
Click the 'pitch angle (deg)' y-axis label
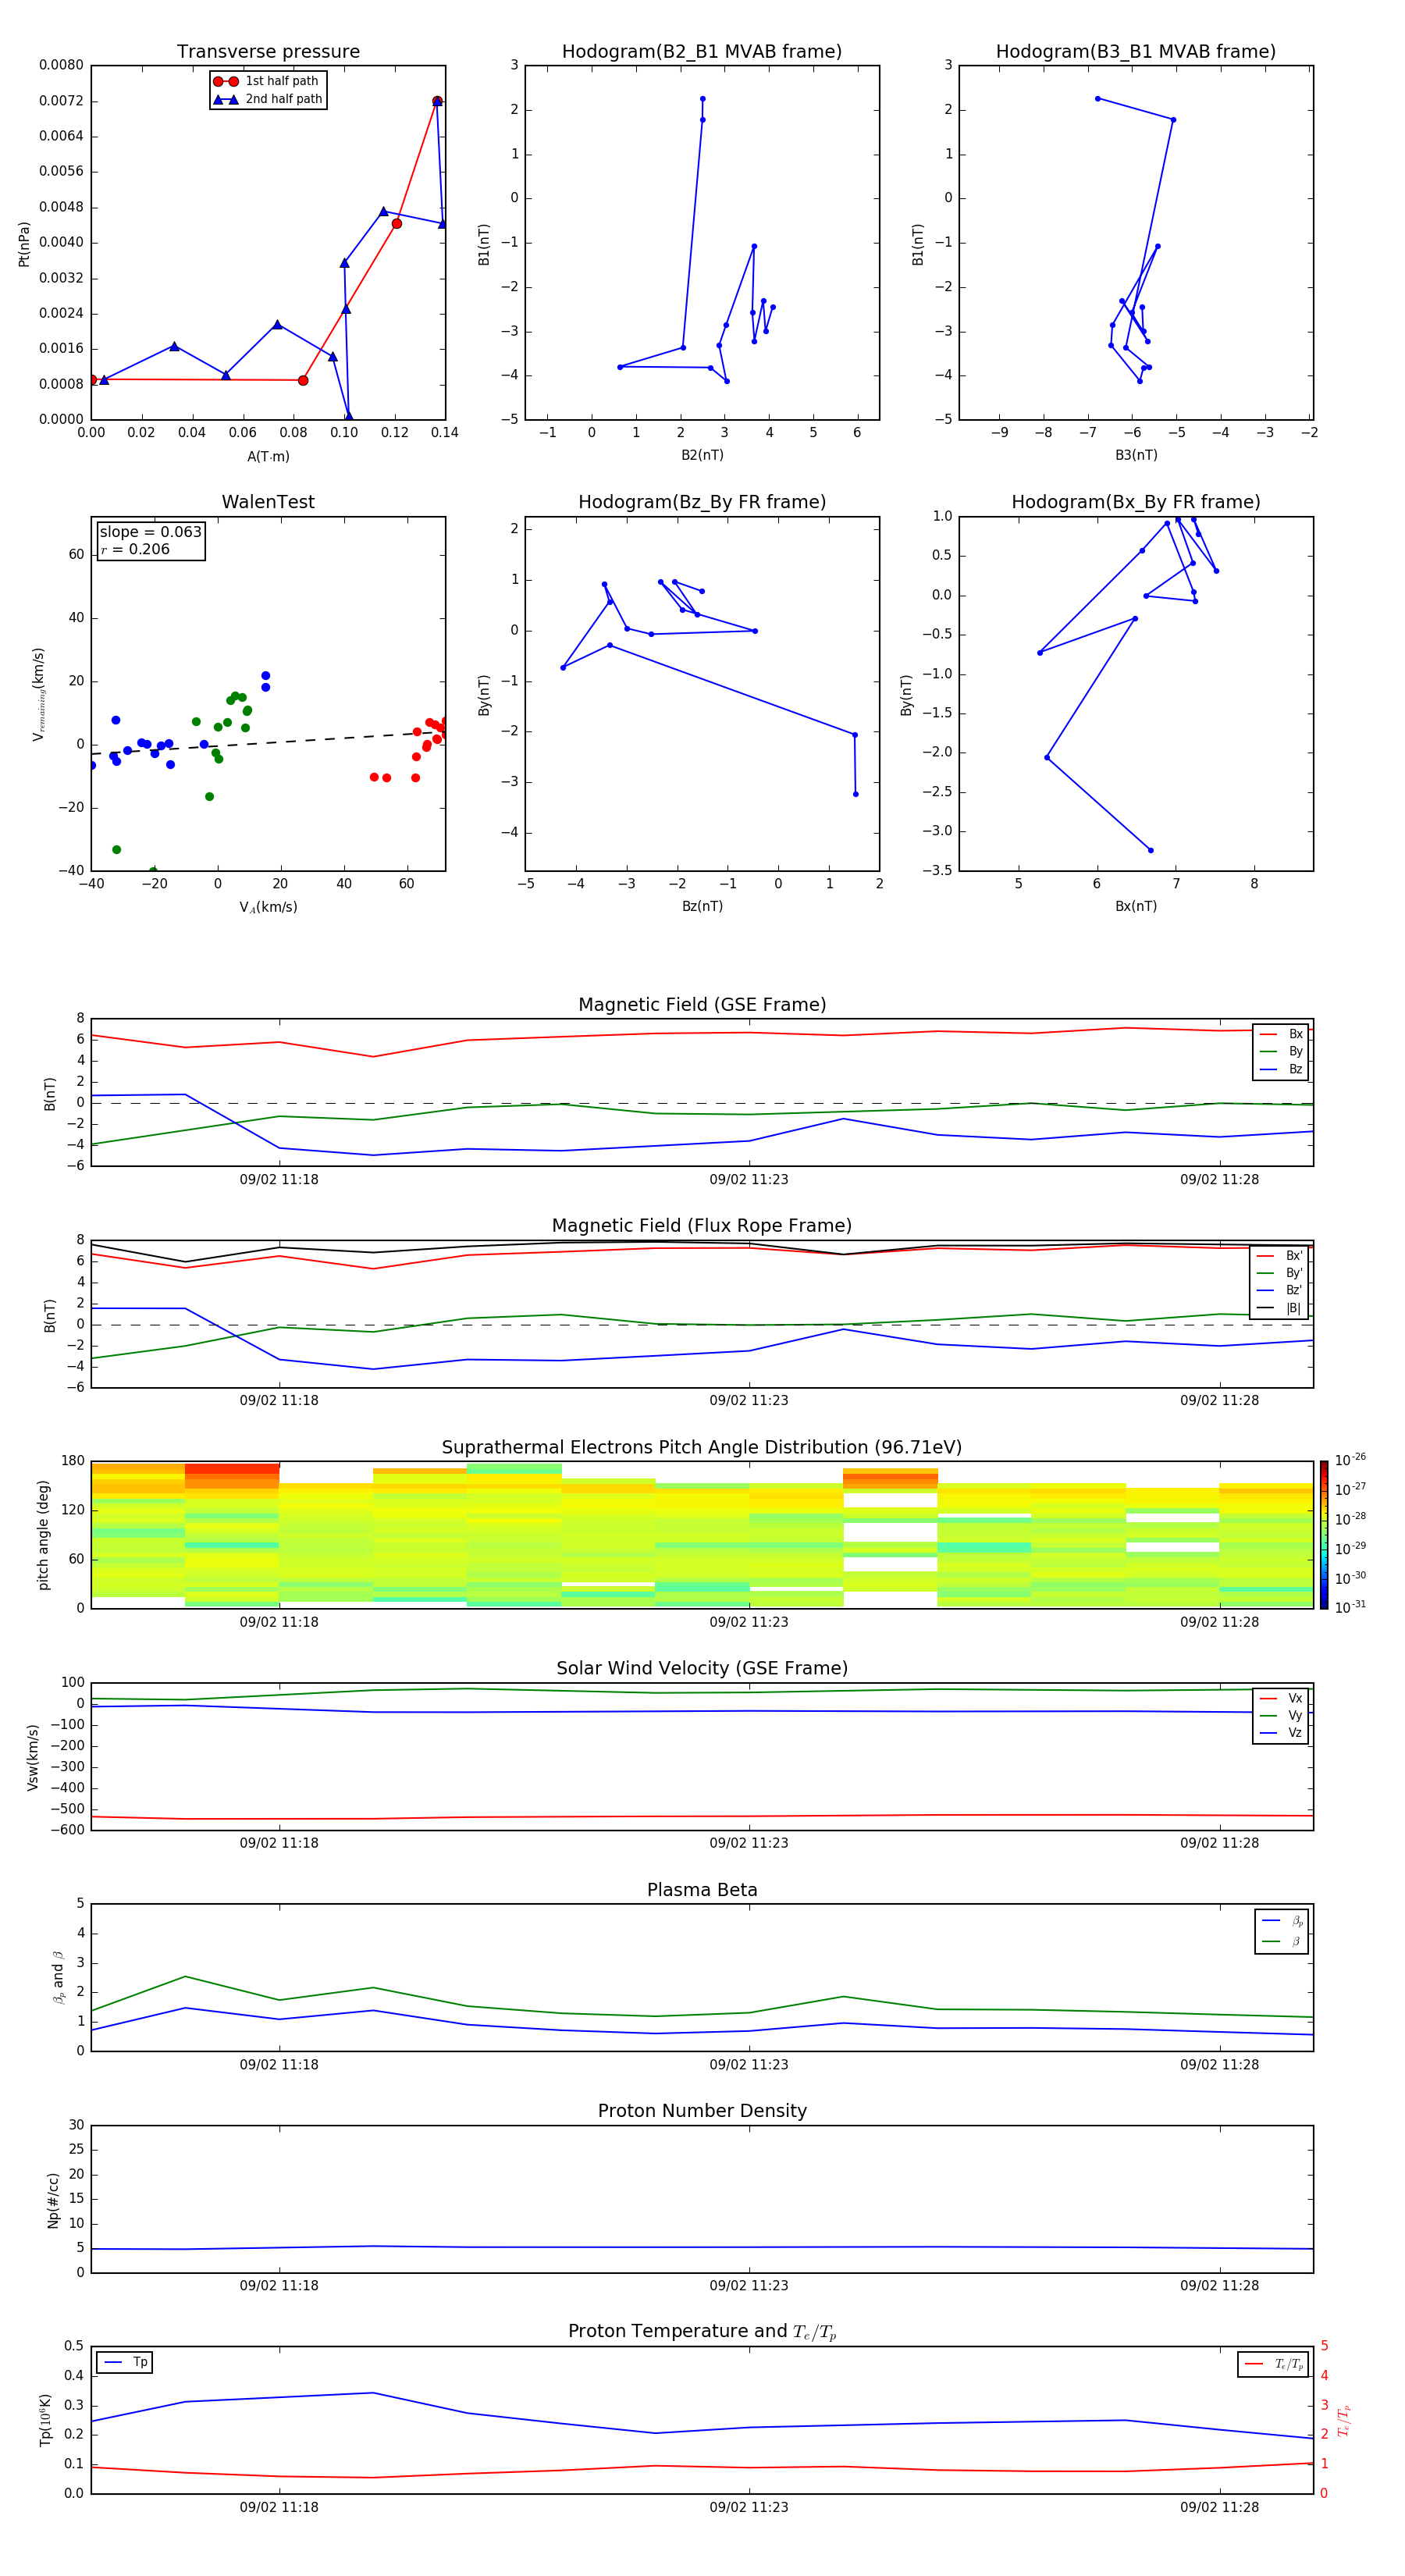[43, 1535]
